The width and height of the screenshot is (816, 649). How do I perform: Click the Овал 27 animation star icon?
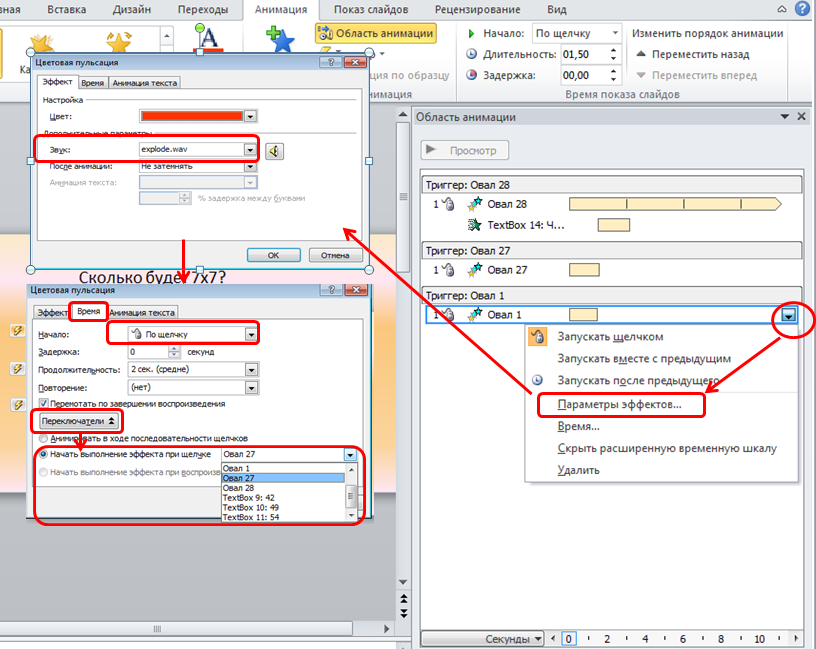coord(474,269)
